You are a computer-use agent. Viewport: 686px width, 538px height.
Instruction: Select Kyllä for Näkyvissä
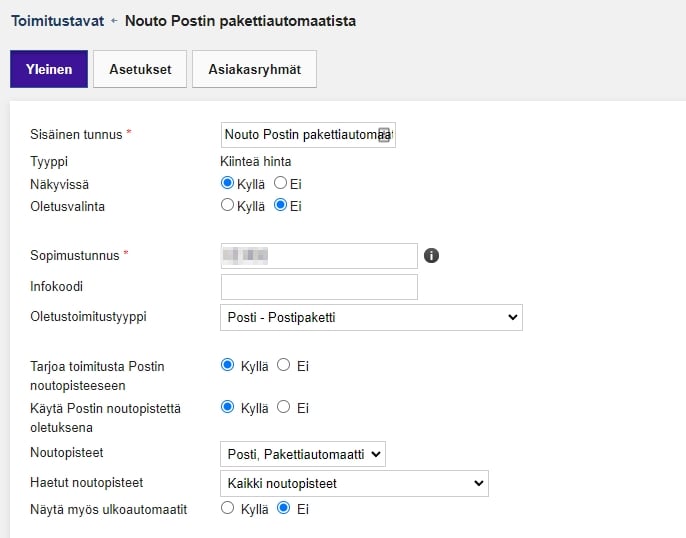[227, 183]
